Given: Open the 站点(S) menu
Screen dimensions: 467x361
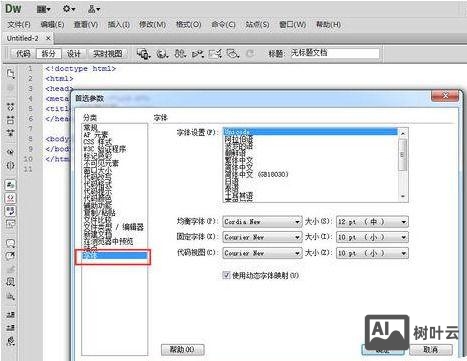Looking at the screenshot, I should point(257,24).
